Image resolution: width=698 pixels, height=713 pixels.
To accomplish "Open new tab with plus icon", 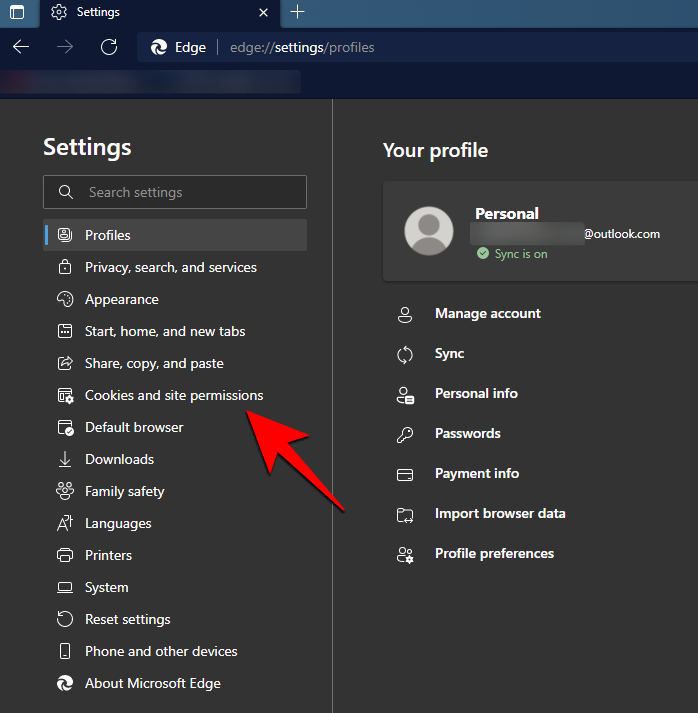I will pos(297,12).
